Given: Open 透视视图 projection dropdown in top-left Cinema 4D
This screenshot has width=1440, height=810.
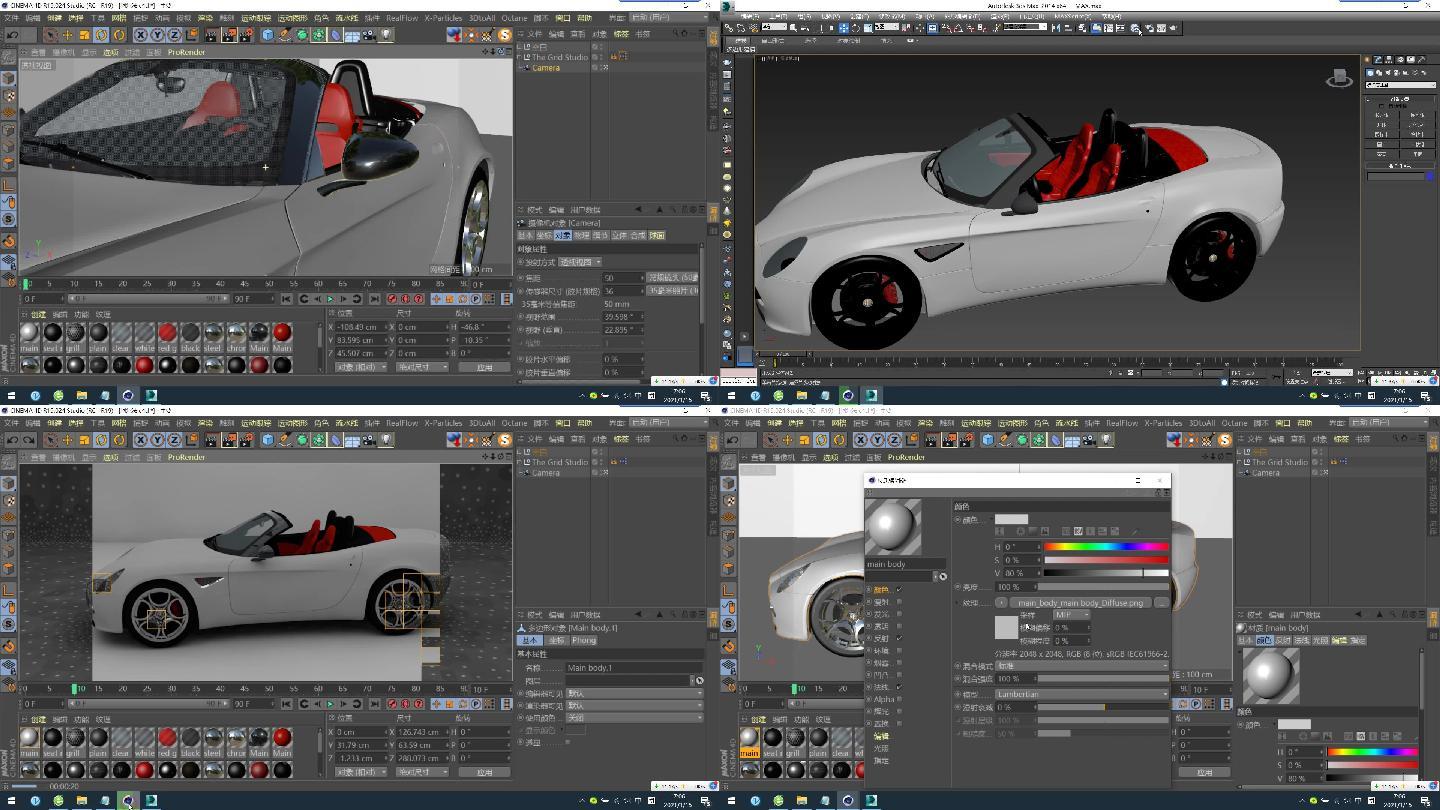Looking at the screenshot, I should tap(580, 262).
